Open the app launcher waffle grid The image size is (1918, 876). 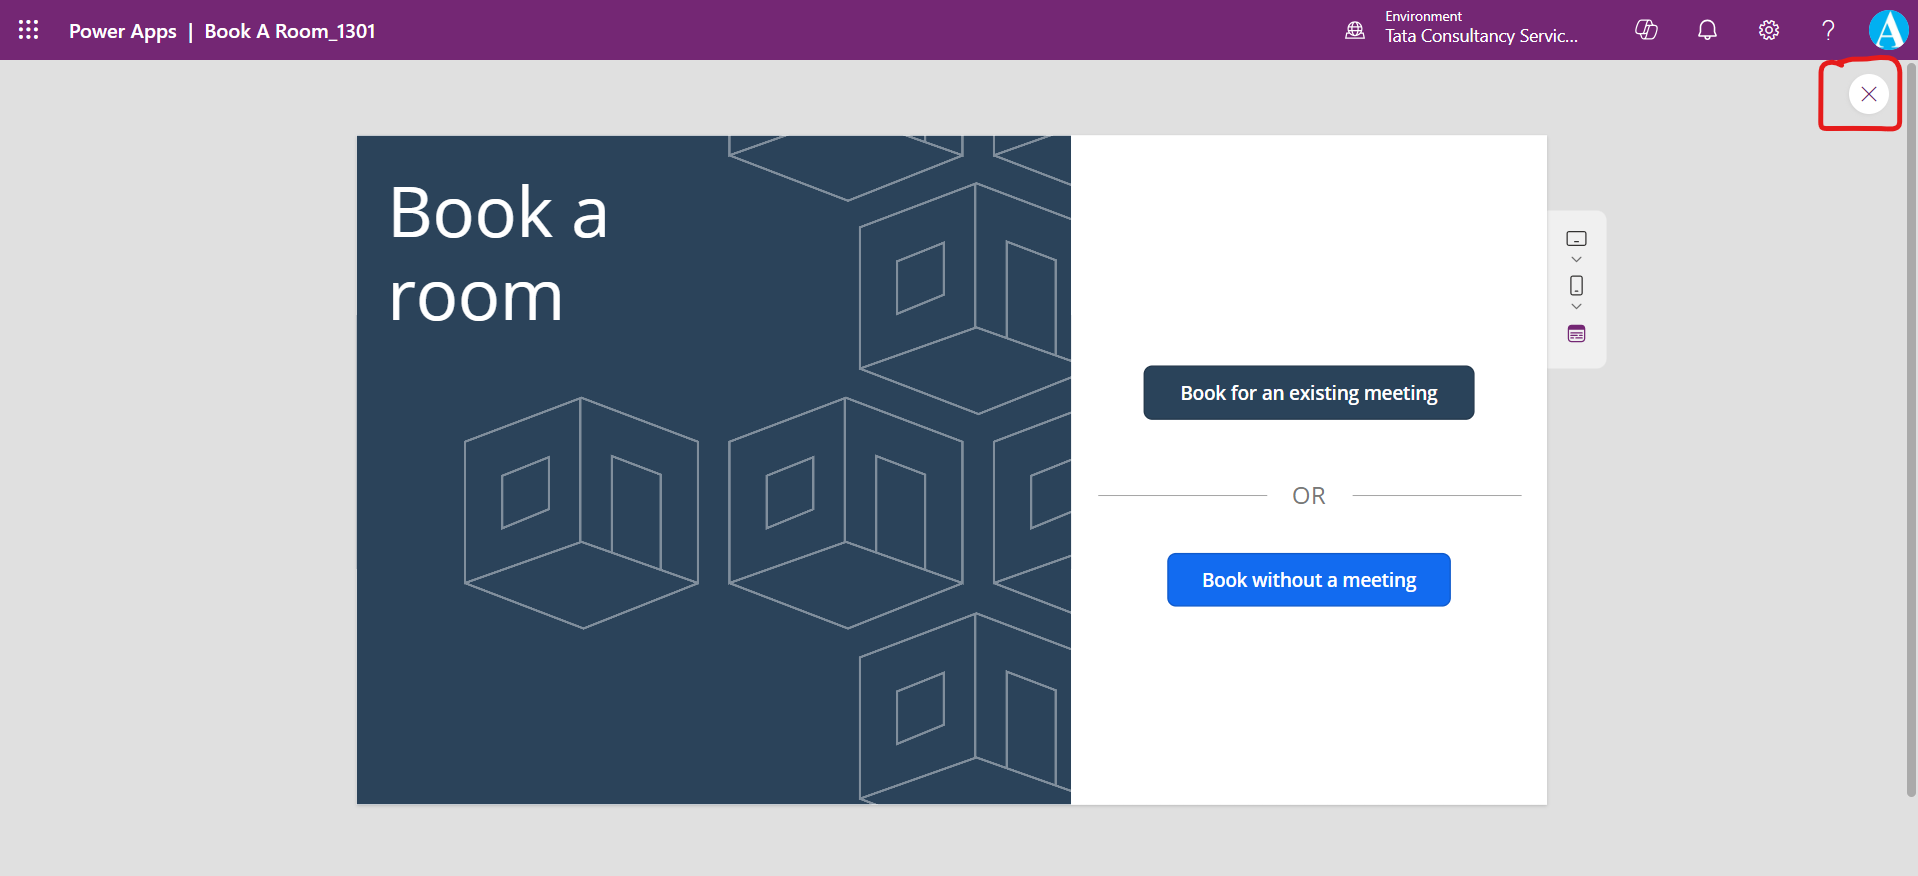point(28,30)
